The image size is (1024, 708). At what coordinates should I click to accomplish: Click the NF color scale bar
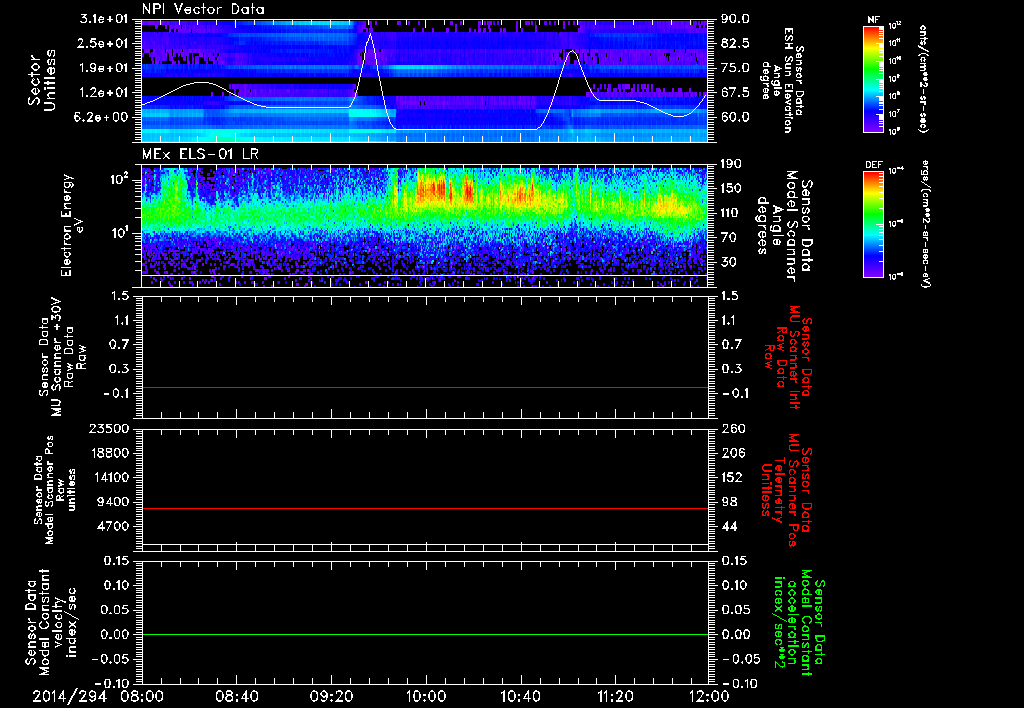click(874, 79)
